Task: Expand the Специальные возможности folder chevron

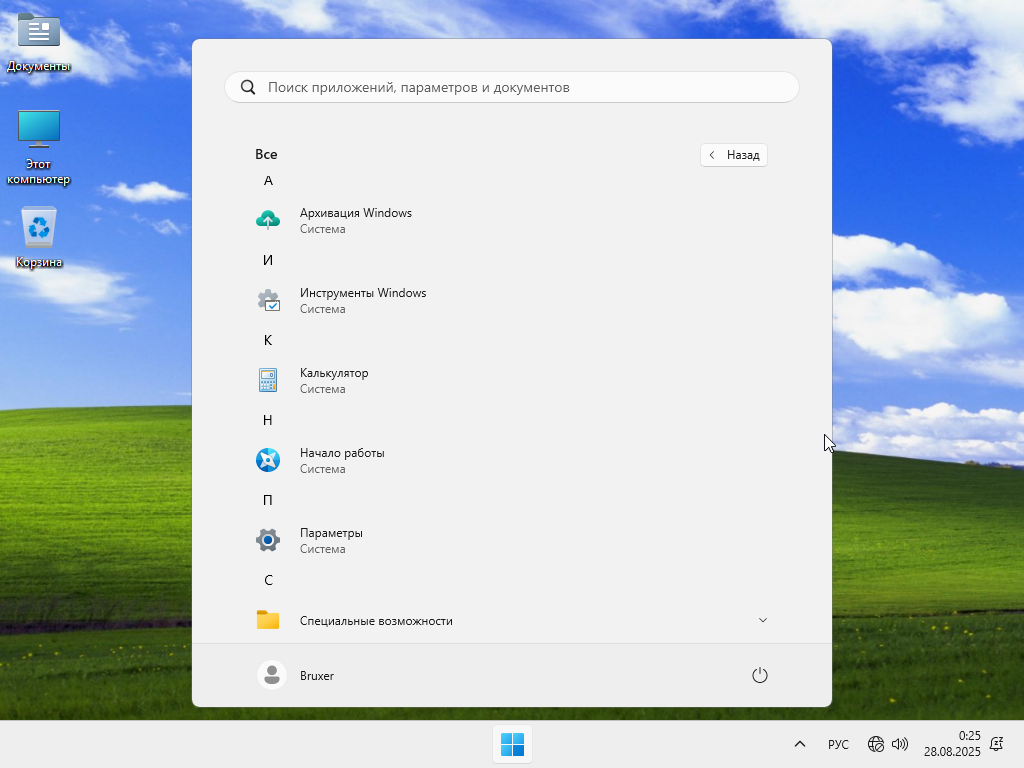Action: pyautogui.click(x=762, y=620)
